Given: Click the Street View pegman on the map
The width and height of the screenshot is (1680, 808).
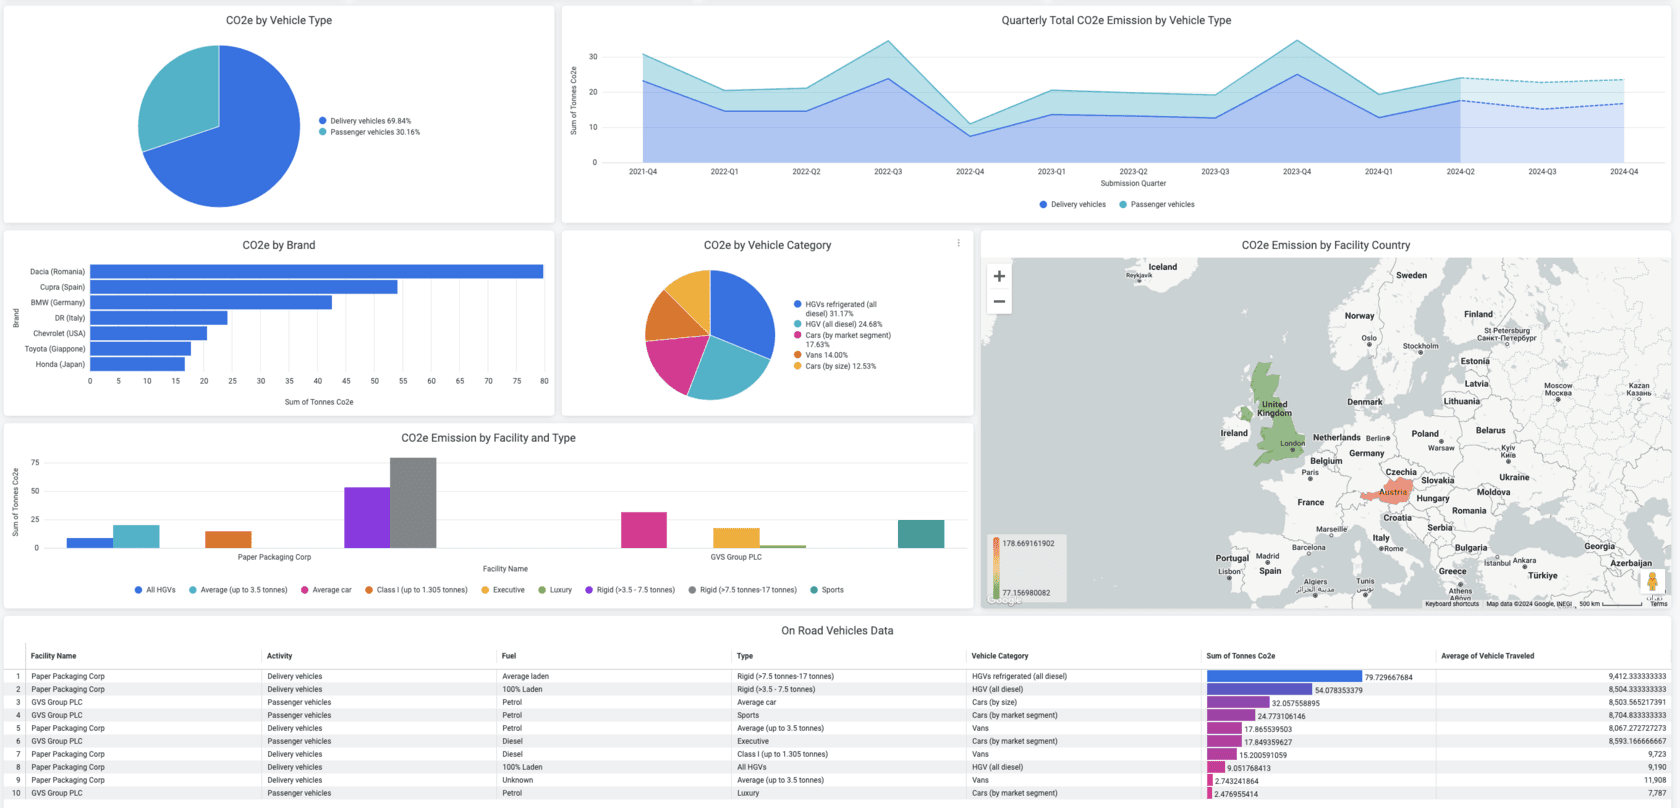Looking at the screenshot, I should pyautogui.click(x=1652, y=582).
